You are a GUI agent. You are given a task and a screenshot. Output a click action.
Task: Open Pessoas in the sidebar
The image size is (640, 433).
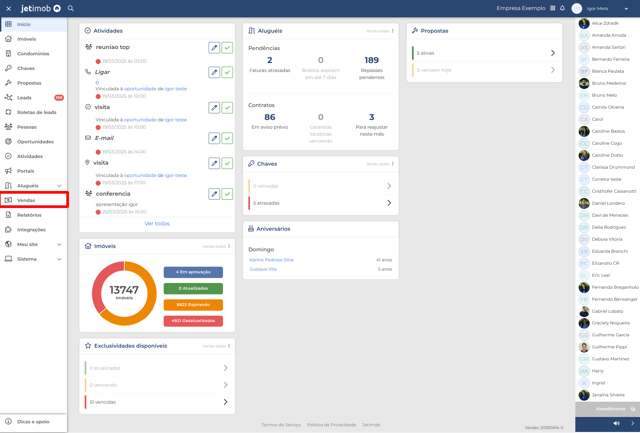tap(33, 127)
